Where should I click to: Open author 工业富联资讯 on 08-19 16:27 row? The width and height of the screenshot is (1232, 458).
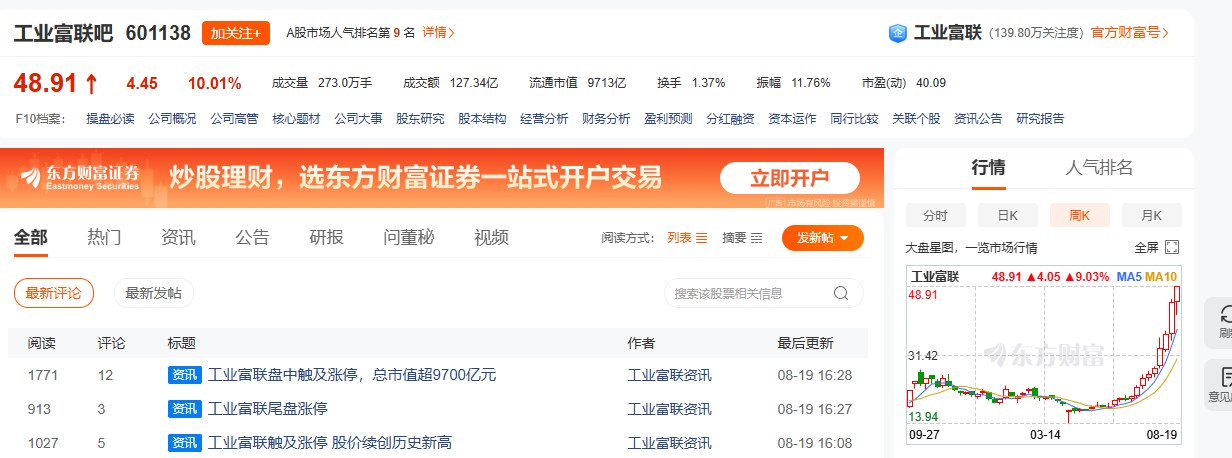[x=669, y=408]
